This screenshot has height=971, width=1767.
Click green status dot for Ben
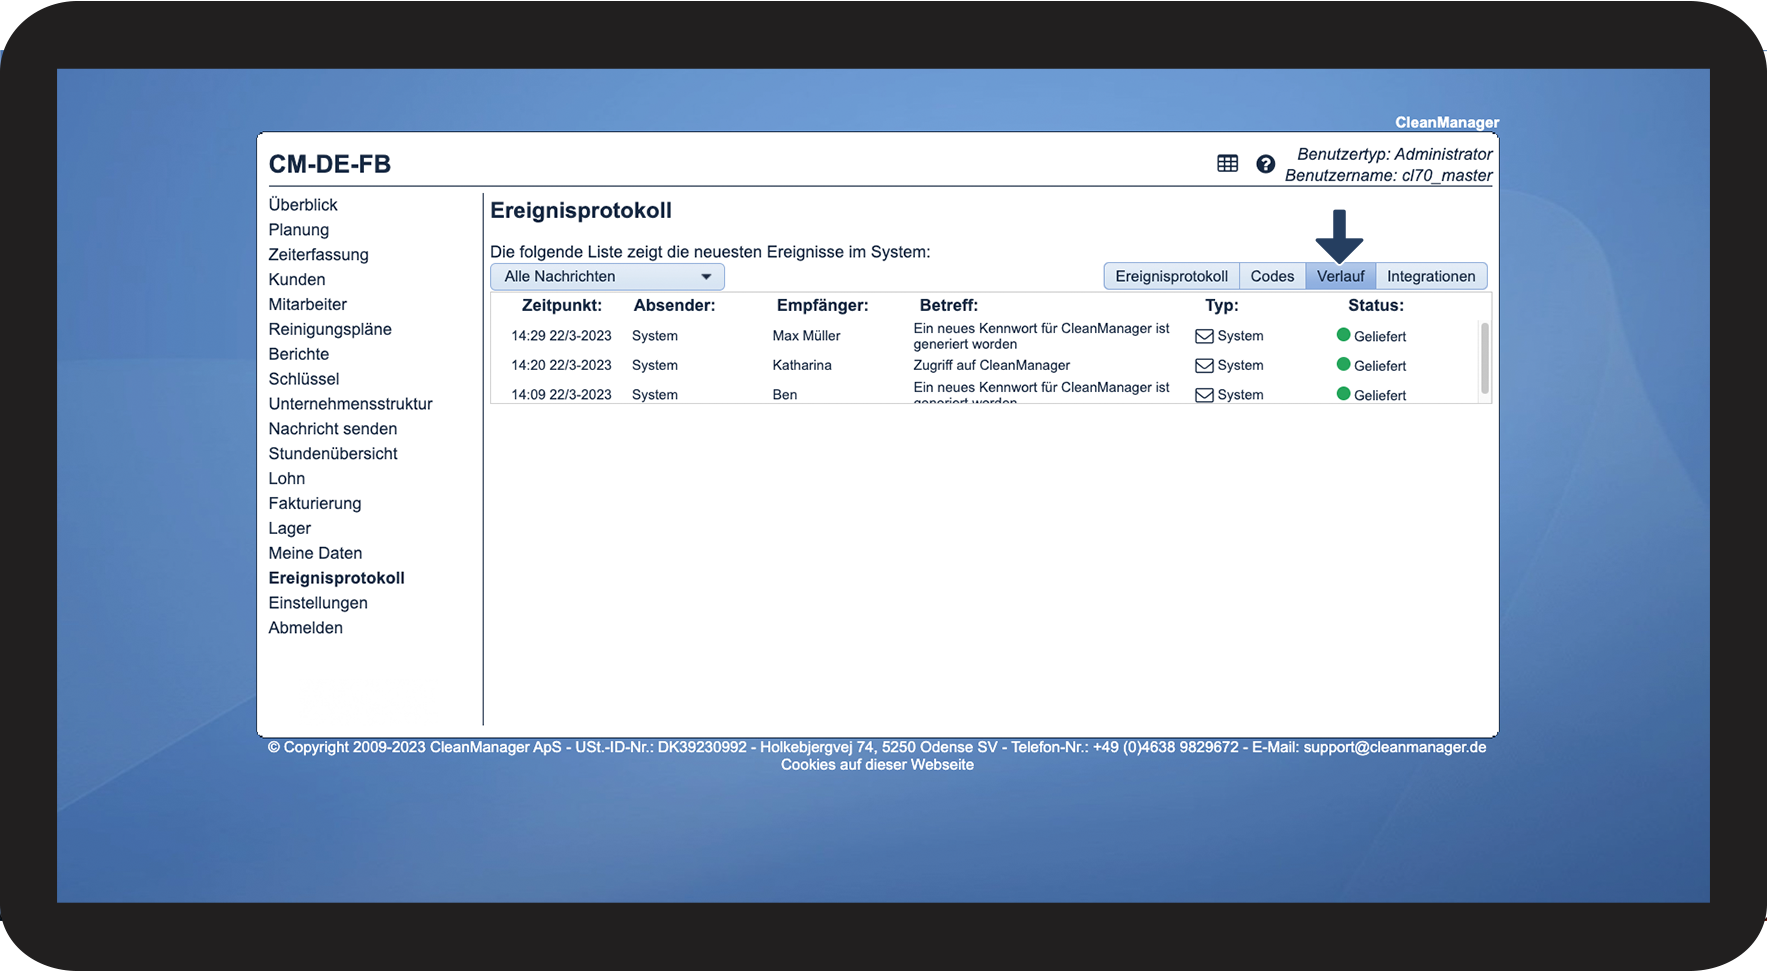click(x=1343, y=394)
